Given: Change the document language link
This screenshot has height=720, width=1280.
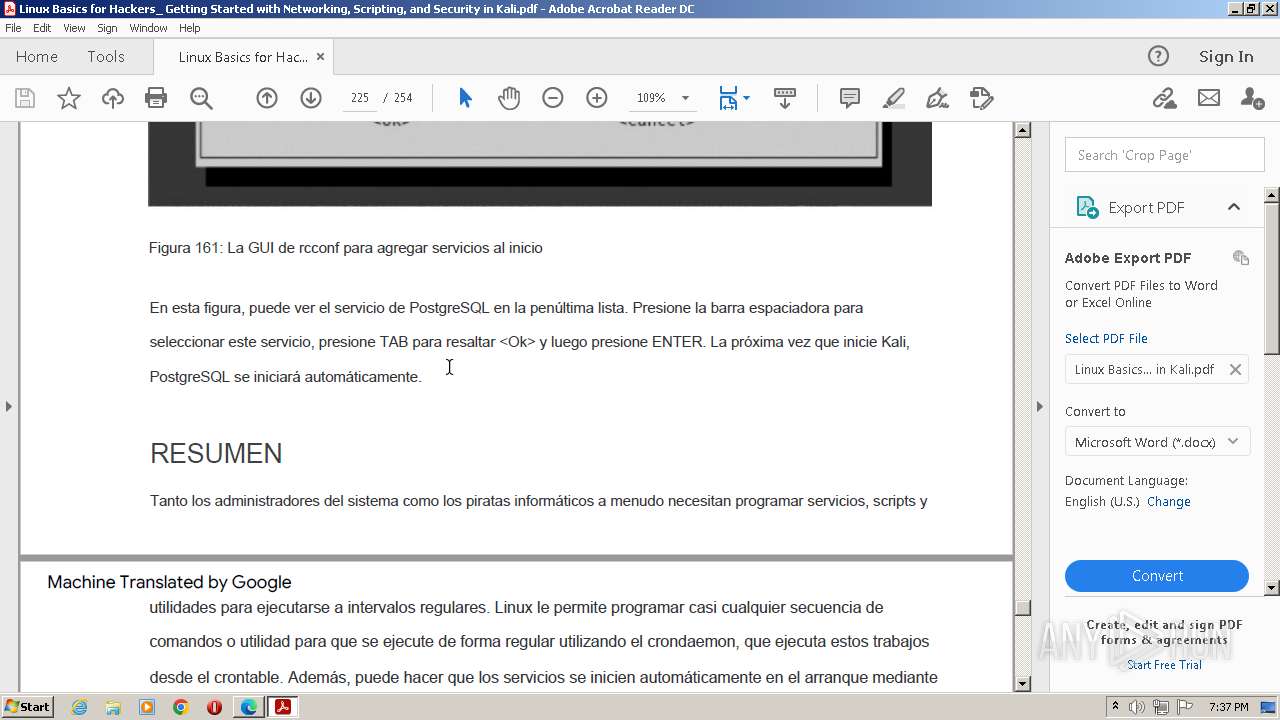Looking at the screenshot, I should tap(1169, 502).
